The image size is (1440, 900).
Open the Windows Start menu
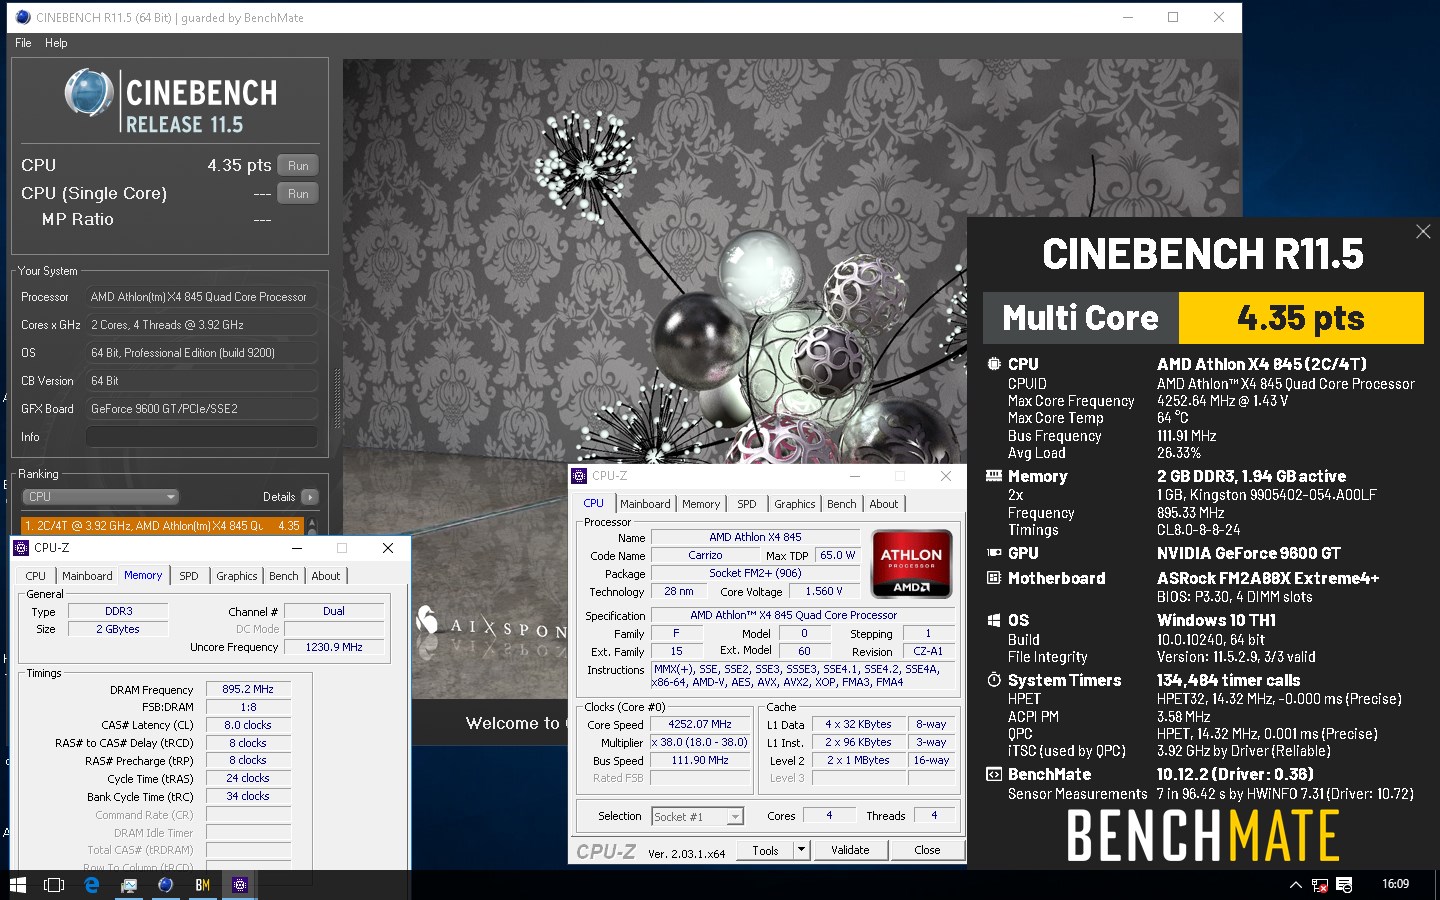17,885
